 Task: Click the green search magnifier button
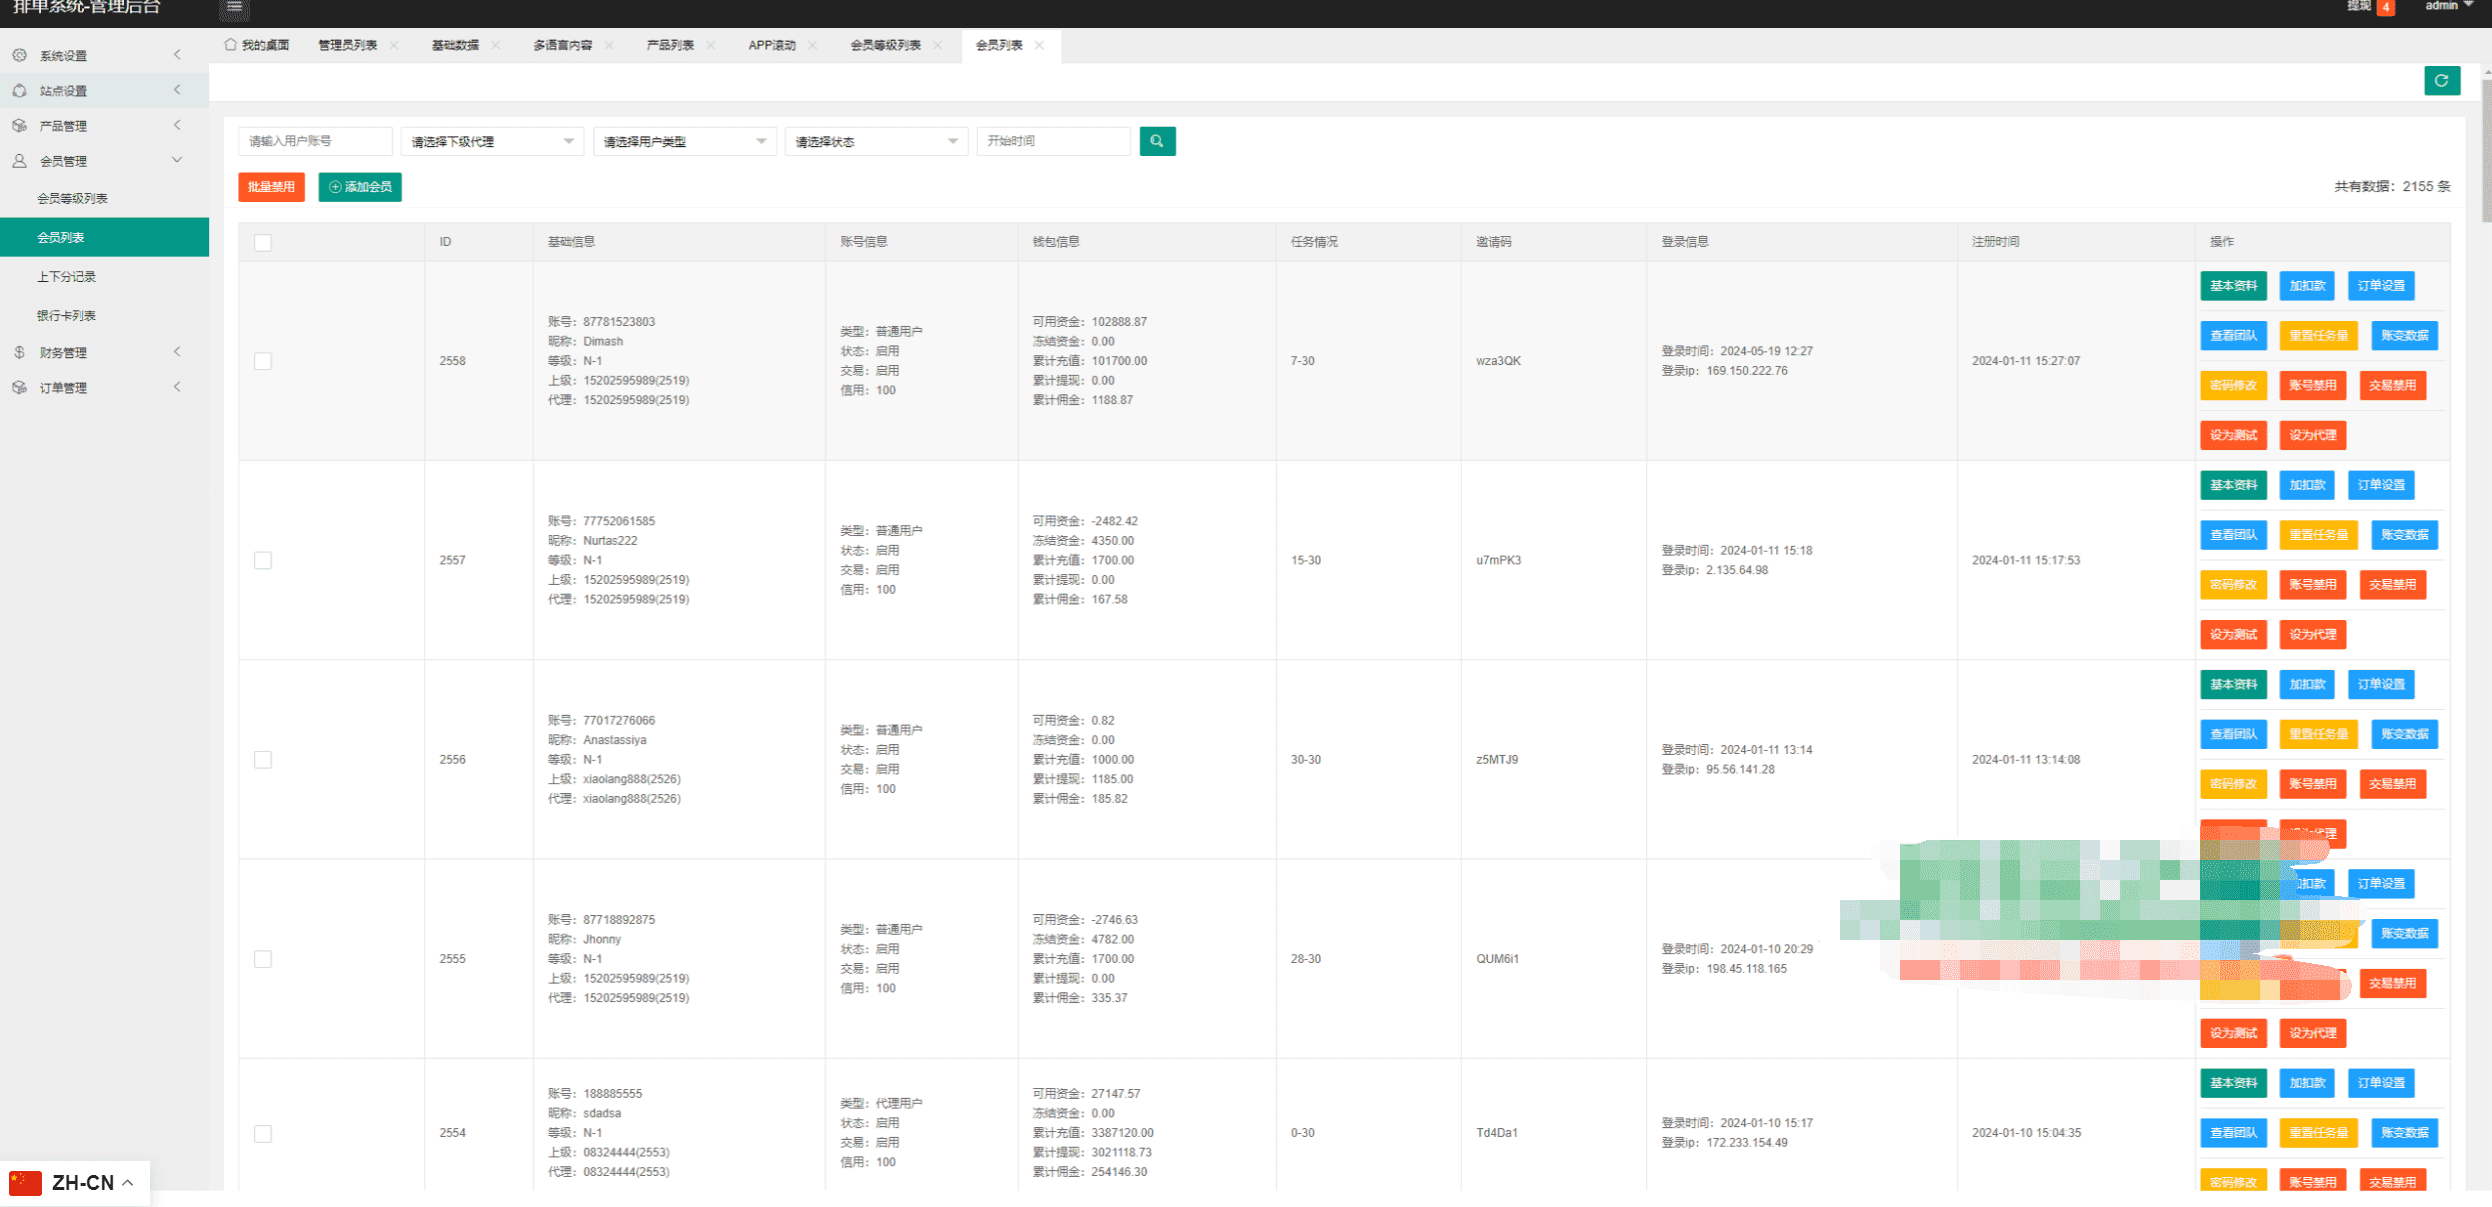(x=1157, y=141)
